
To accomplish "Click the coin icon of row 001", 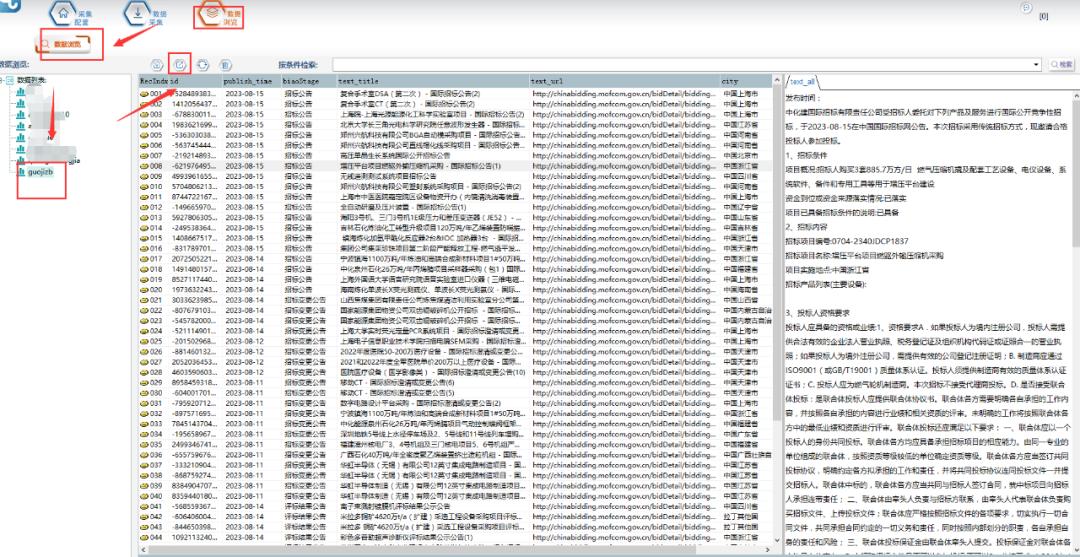I will (x=144, y=93).
